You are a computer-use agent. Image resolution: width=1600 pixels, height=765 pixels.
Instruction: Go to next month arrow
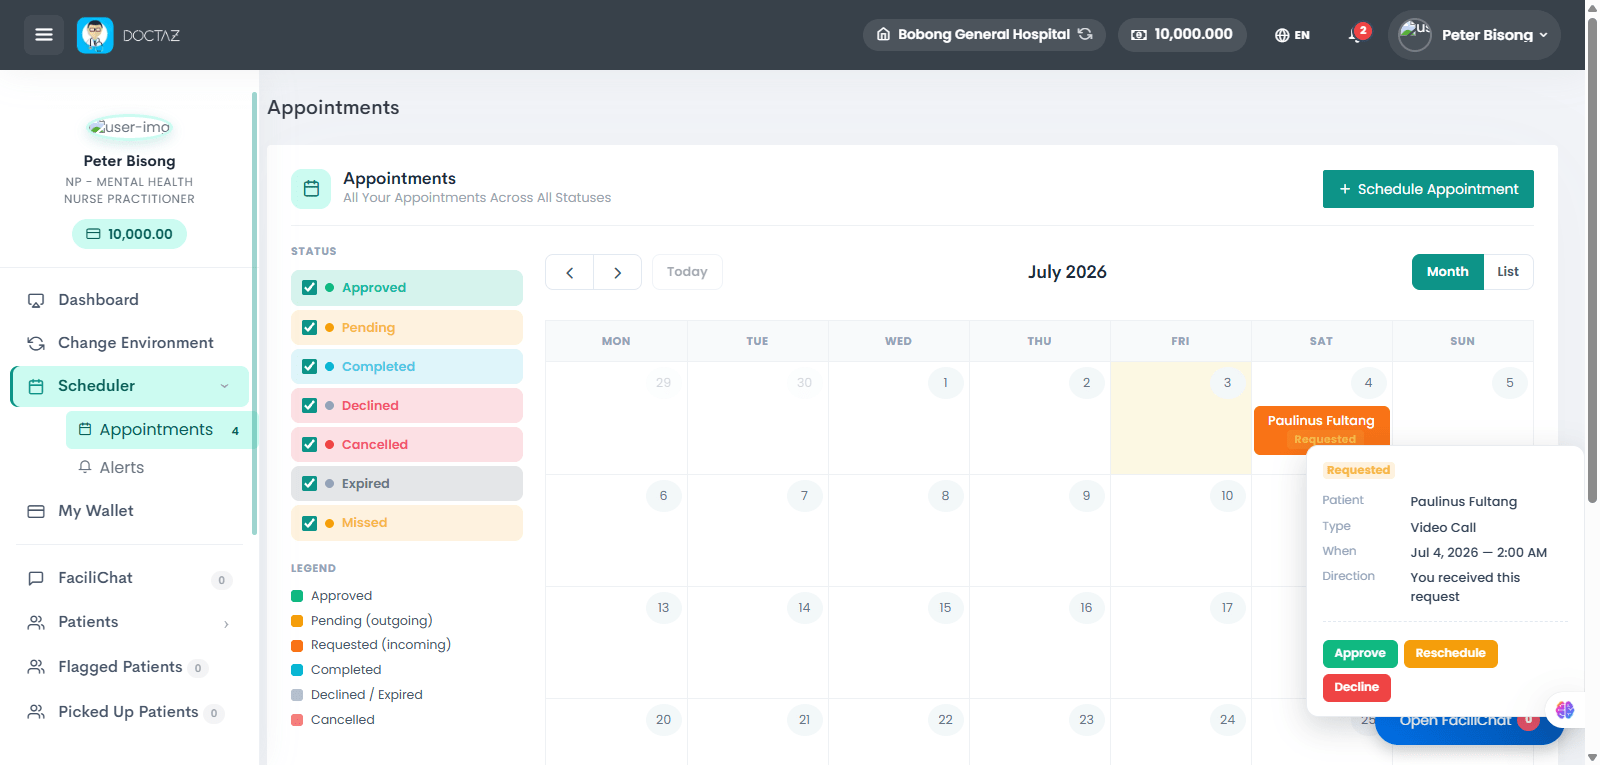coord(617,272)
